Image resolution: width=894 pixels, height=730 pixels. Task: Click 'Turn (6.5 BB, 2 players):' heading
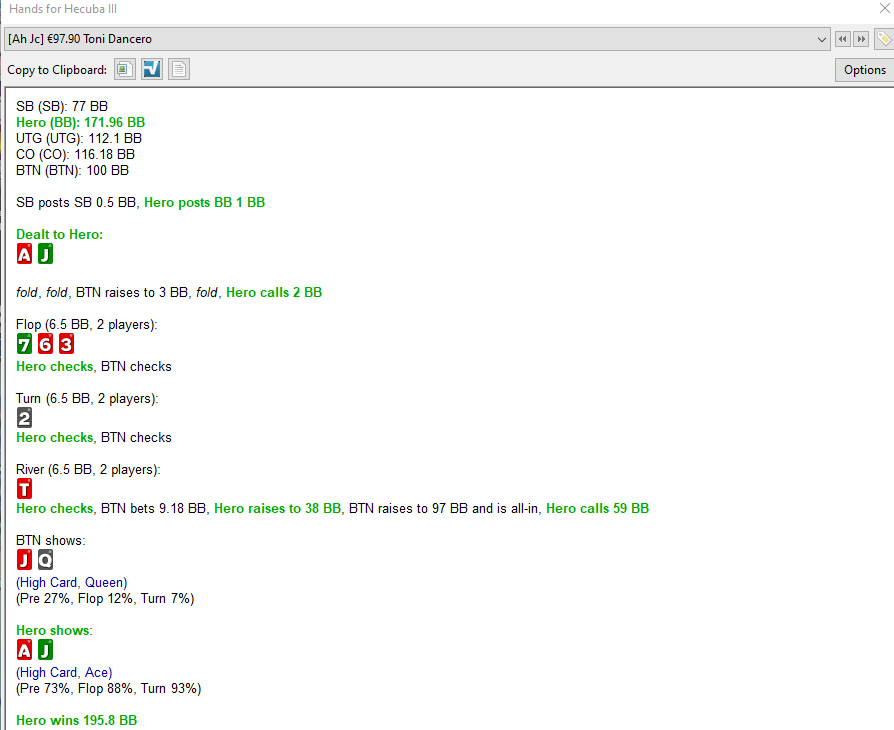coord(87,399)
